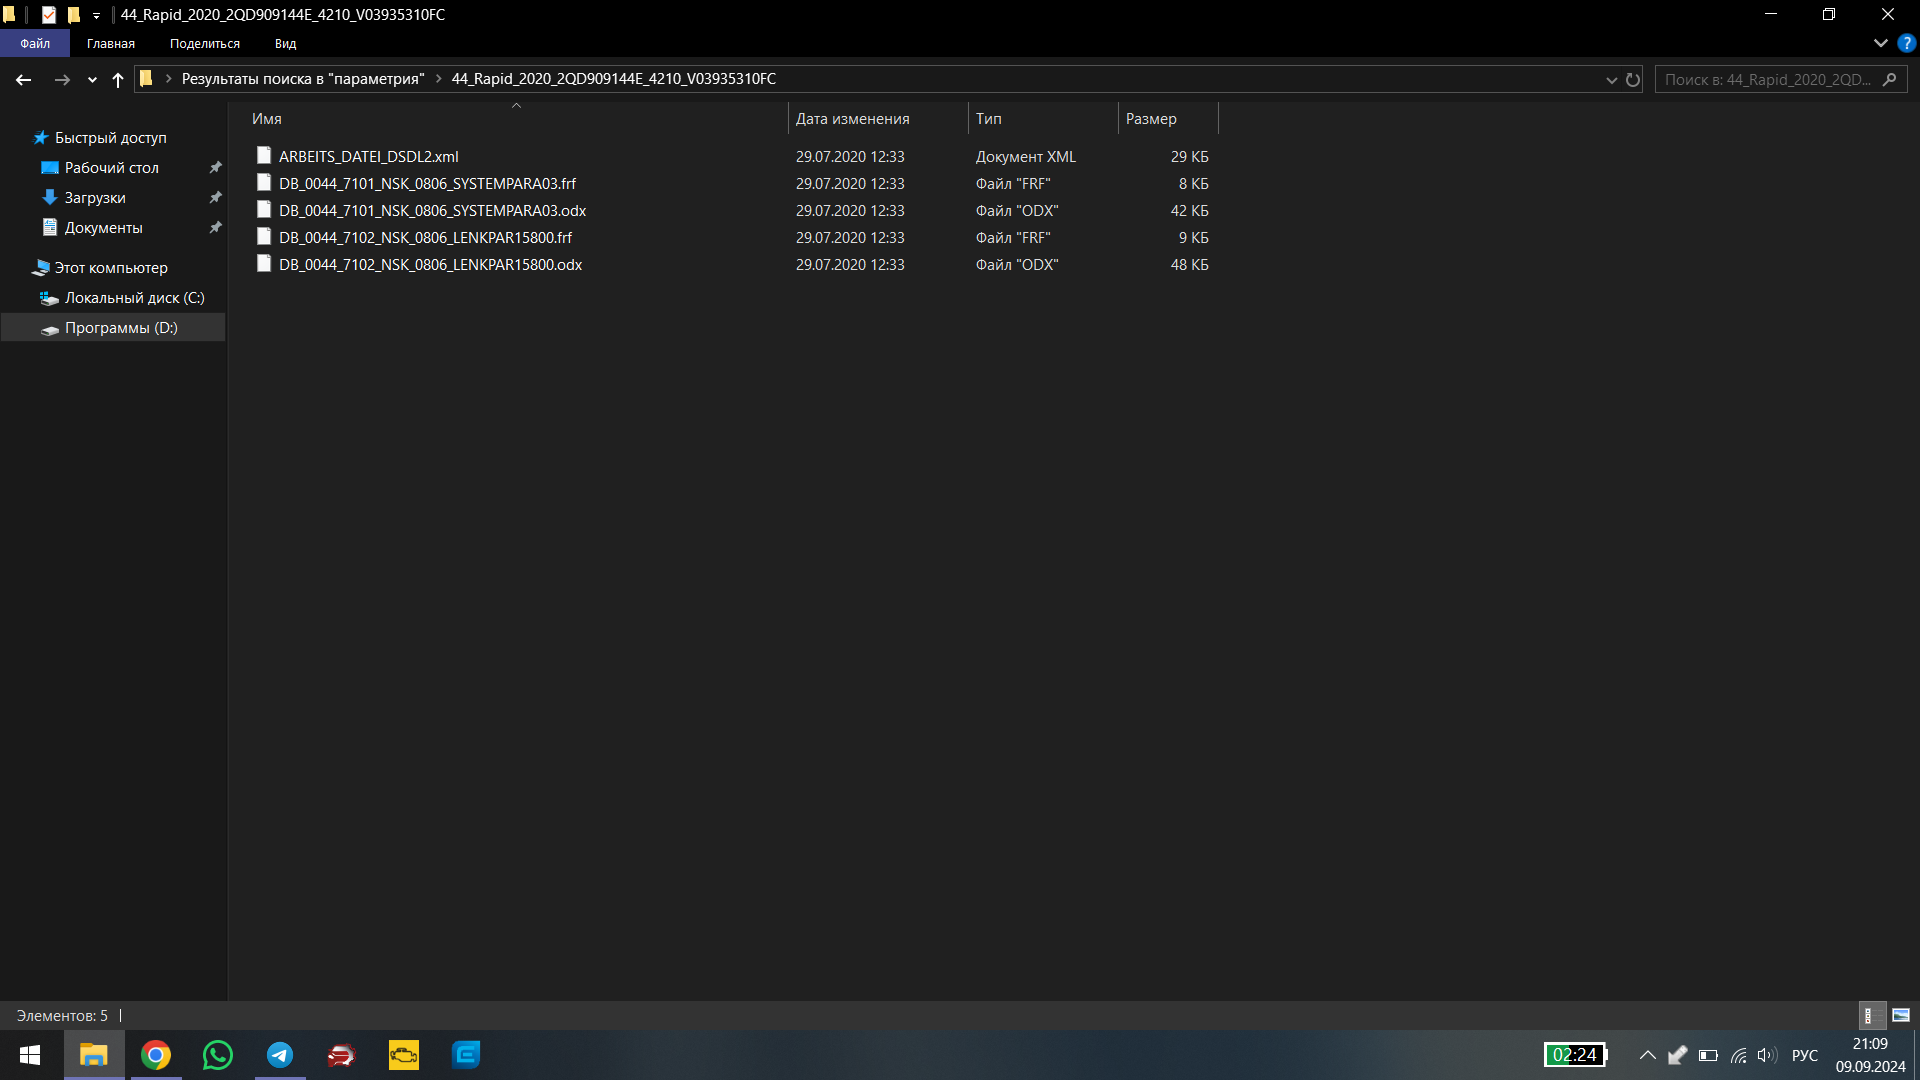Screen dimensions: 1920x1080
Task: Click the search results breadcrumb link
Action: [x=302, y=79]
